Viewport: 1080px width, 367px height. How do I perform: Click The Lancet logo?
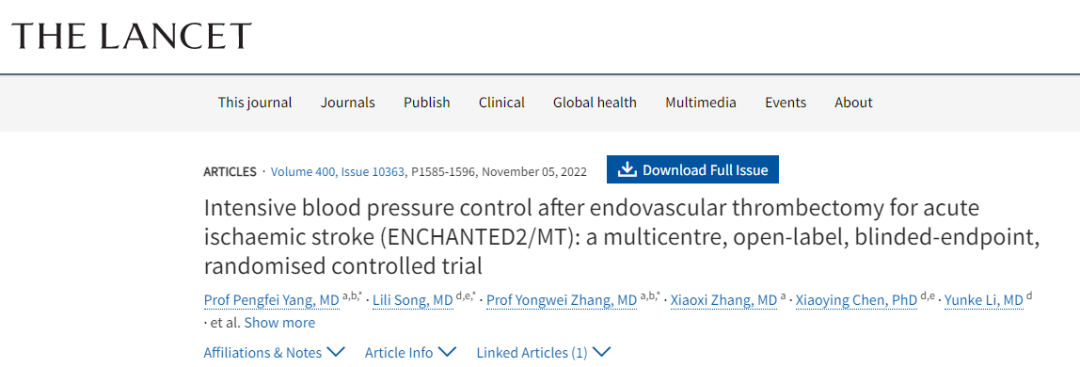[x=132, y=36]
